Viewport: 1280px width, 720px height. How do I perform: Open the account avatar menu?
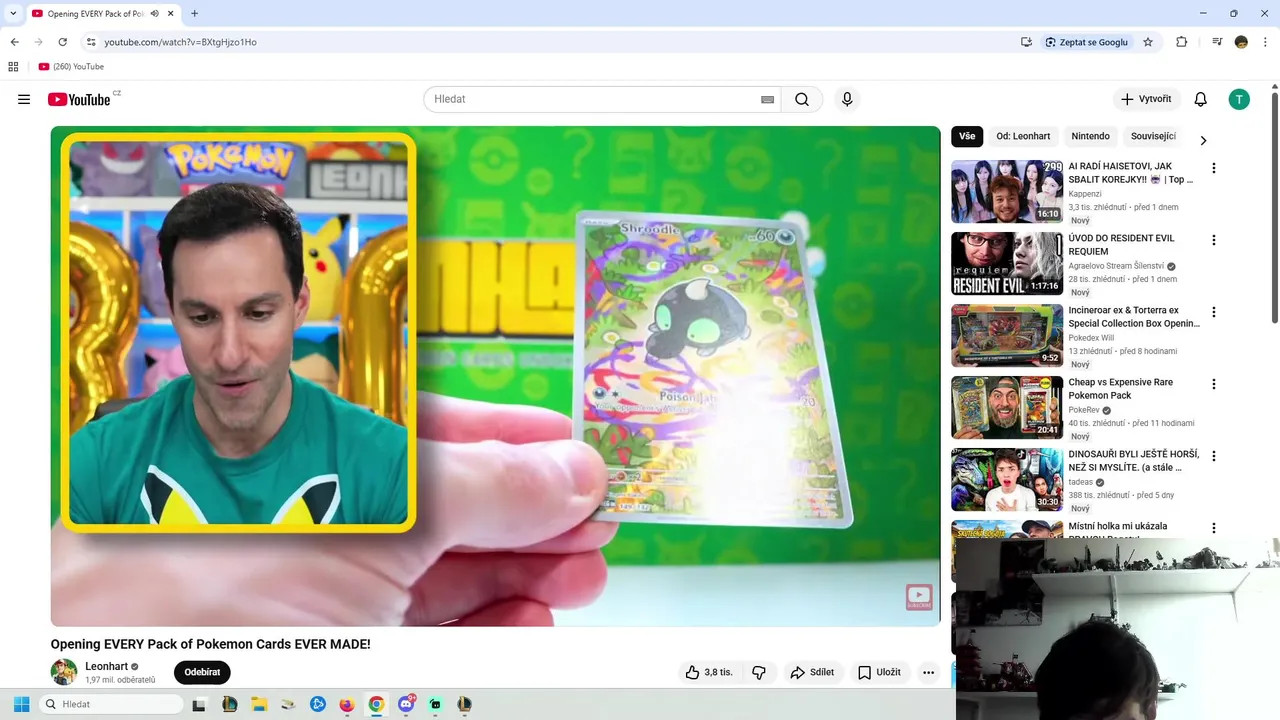pyautogui.click(x=1239, y=99)
